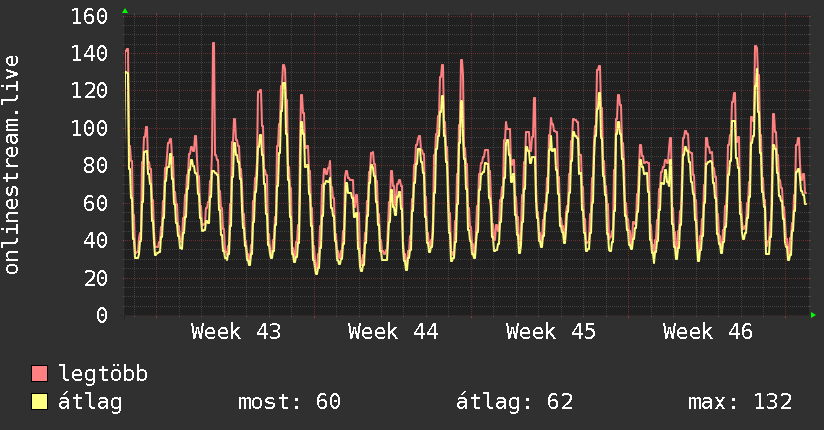
Task: Click the 40 y-axis tick label
Action: click(x=96, y=241)
